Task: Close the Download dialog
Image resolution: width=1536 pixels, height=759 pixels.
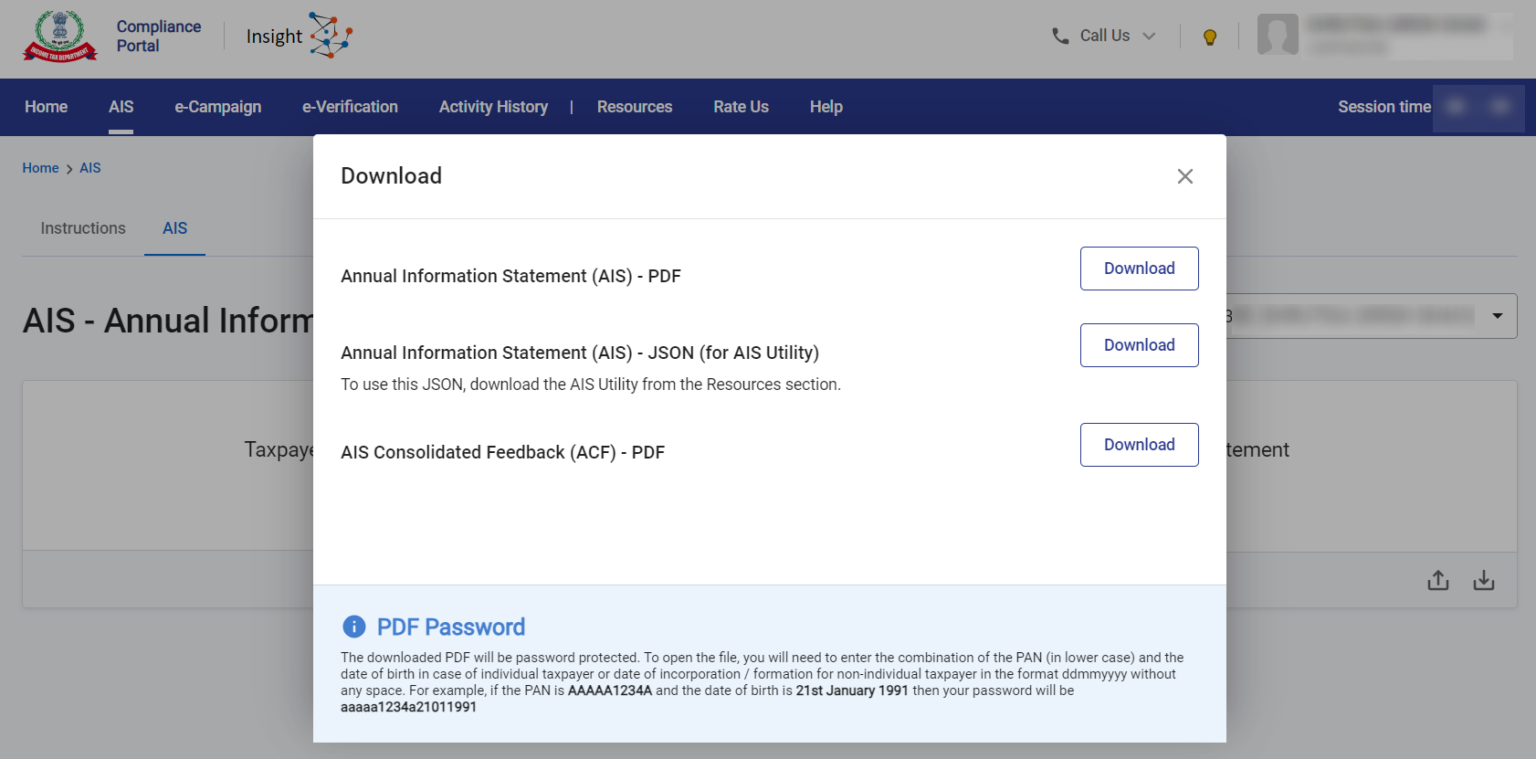Action: point(1185,176)
